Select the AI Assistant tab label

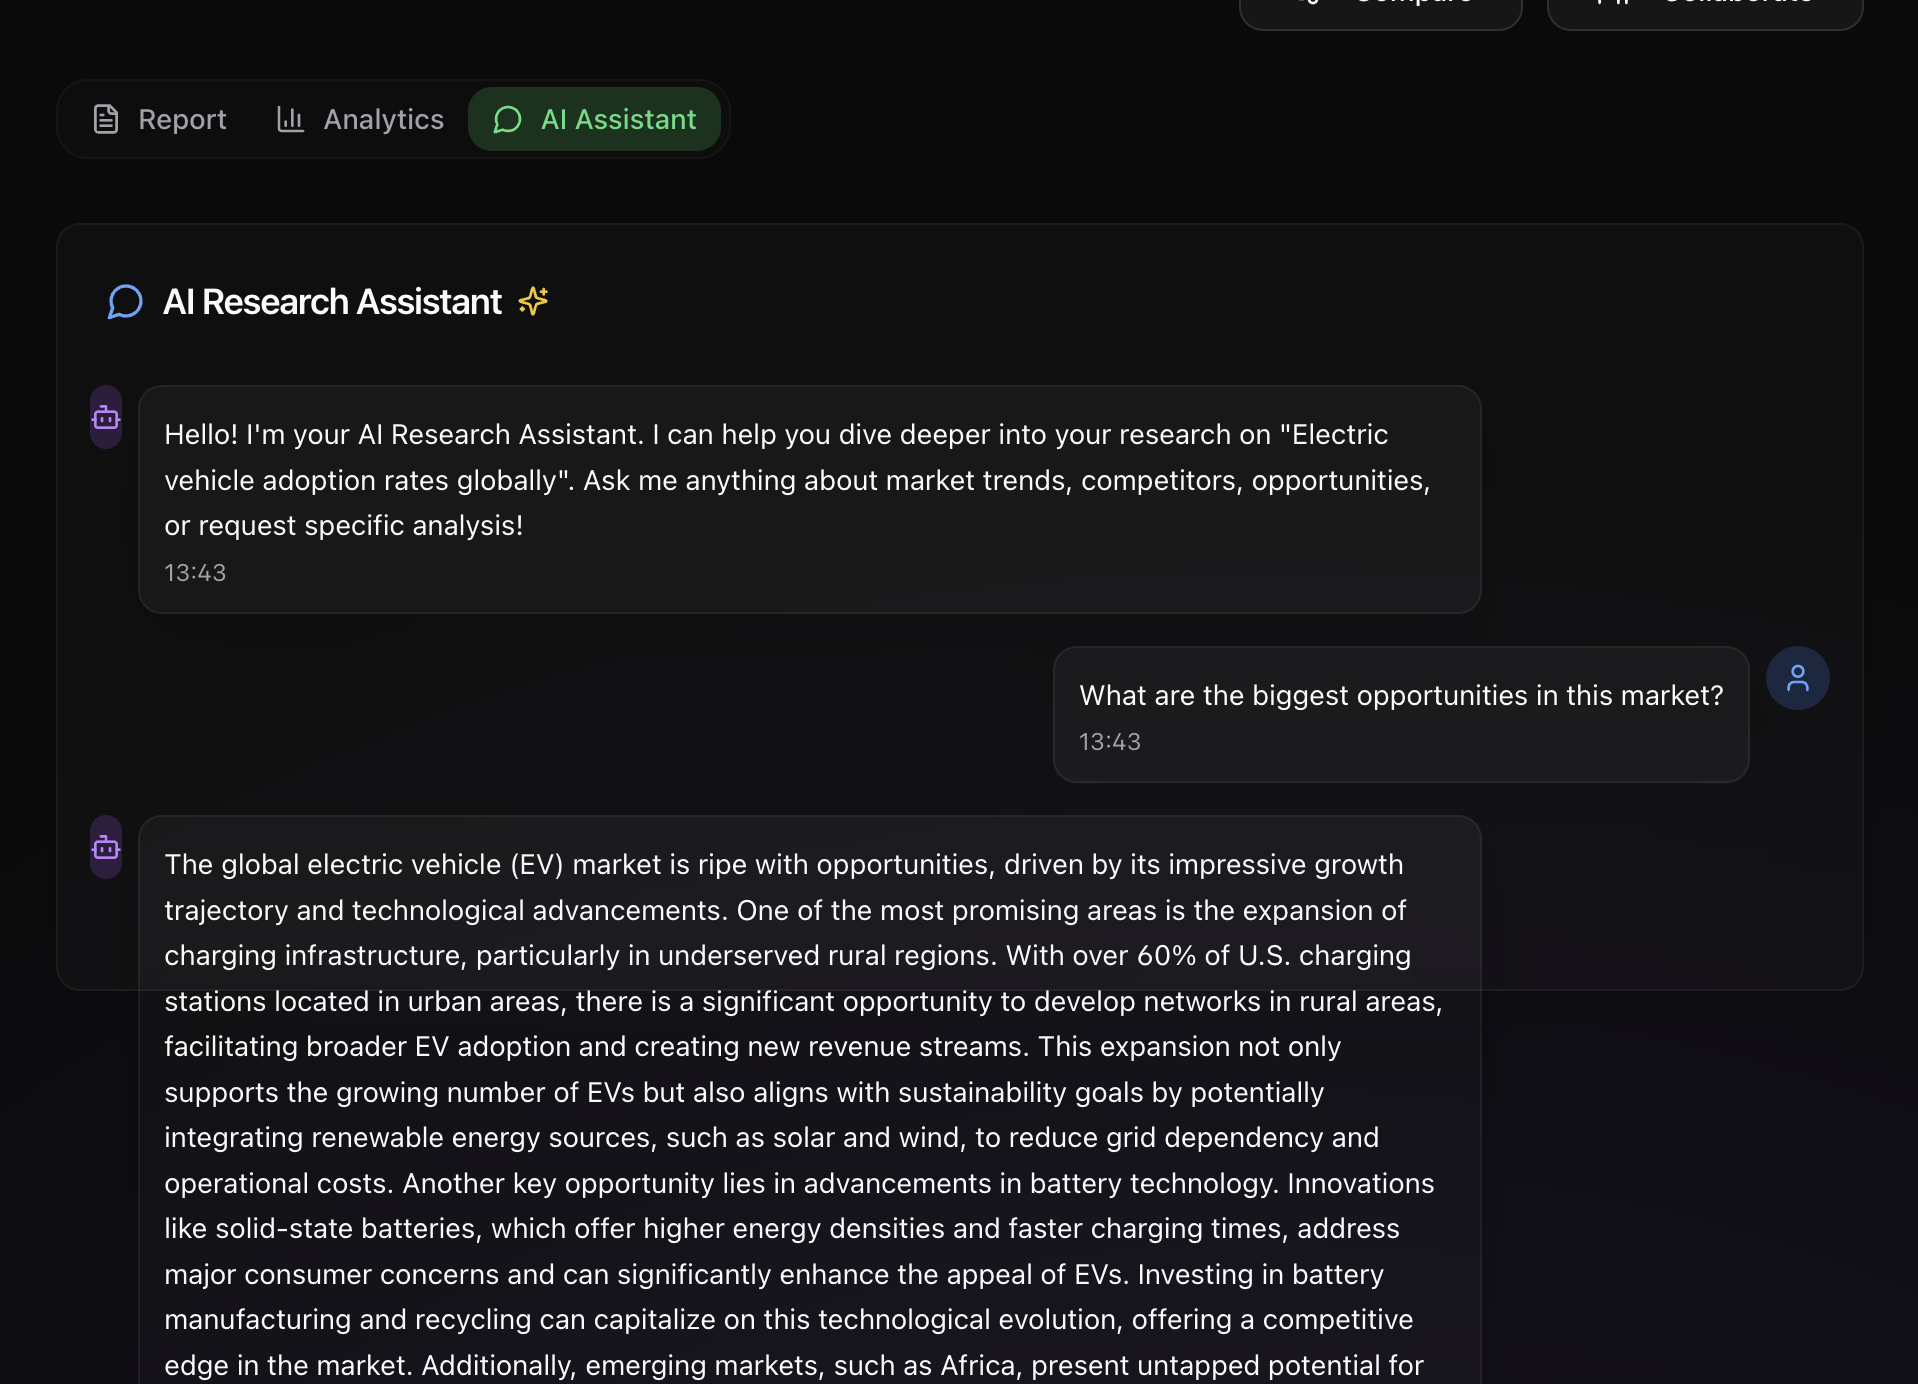(x=618, y=120)
